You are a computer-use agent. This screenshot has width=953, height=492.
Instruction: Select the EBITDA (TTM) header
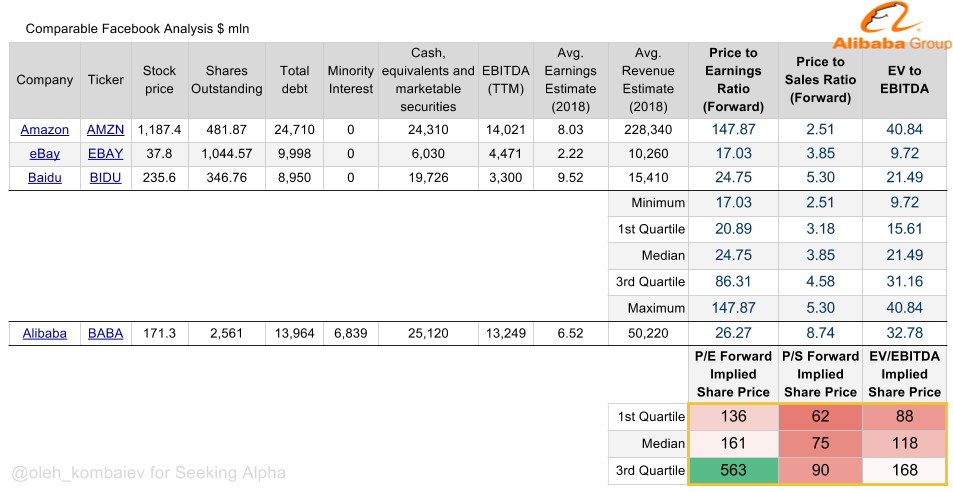506,80
